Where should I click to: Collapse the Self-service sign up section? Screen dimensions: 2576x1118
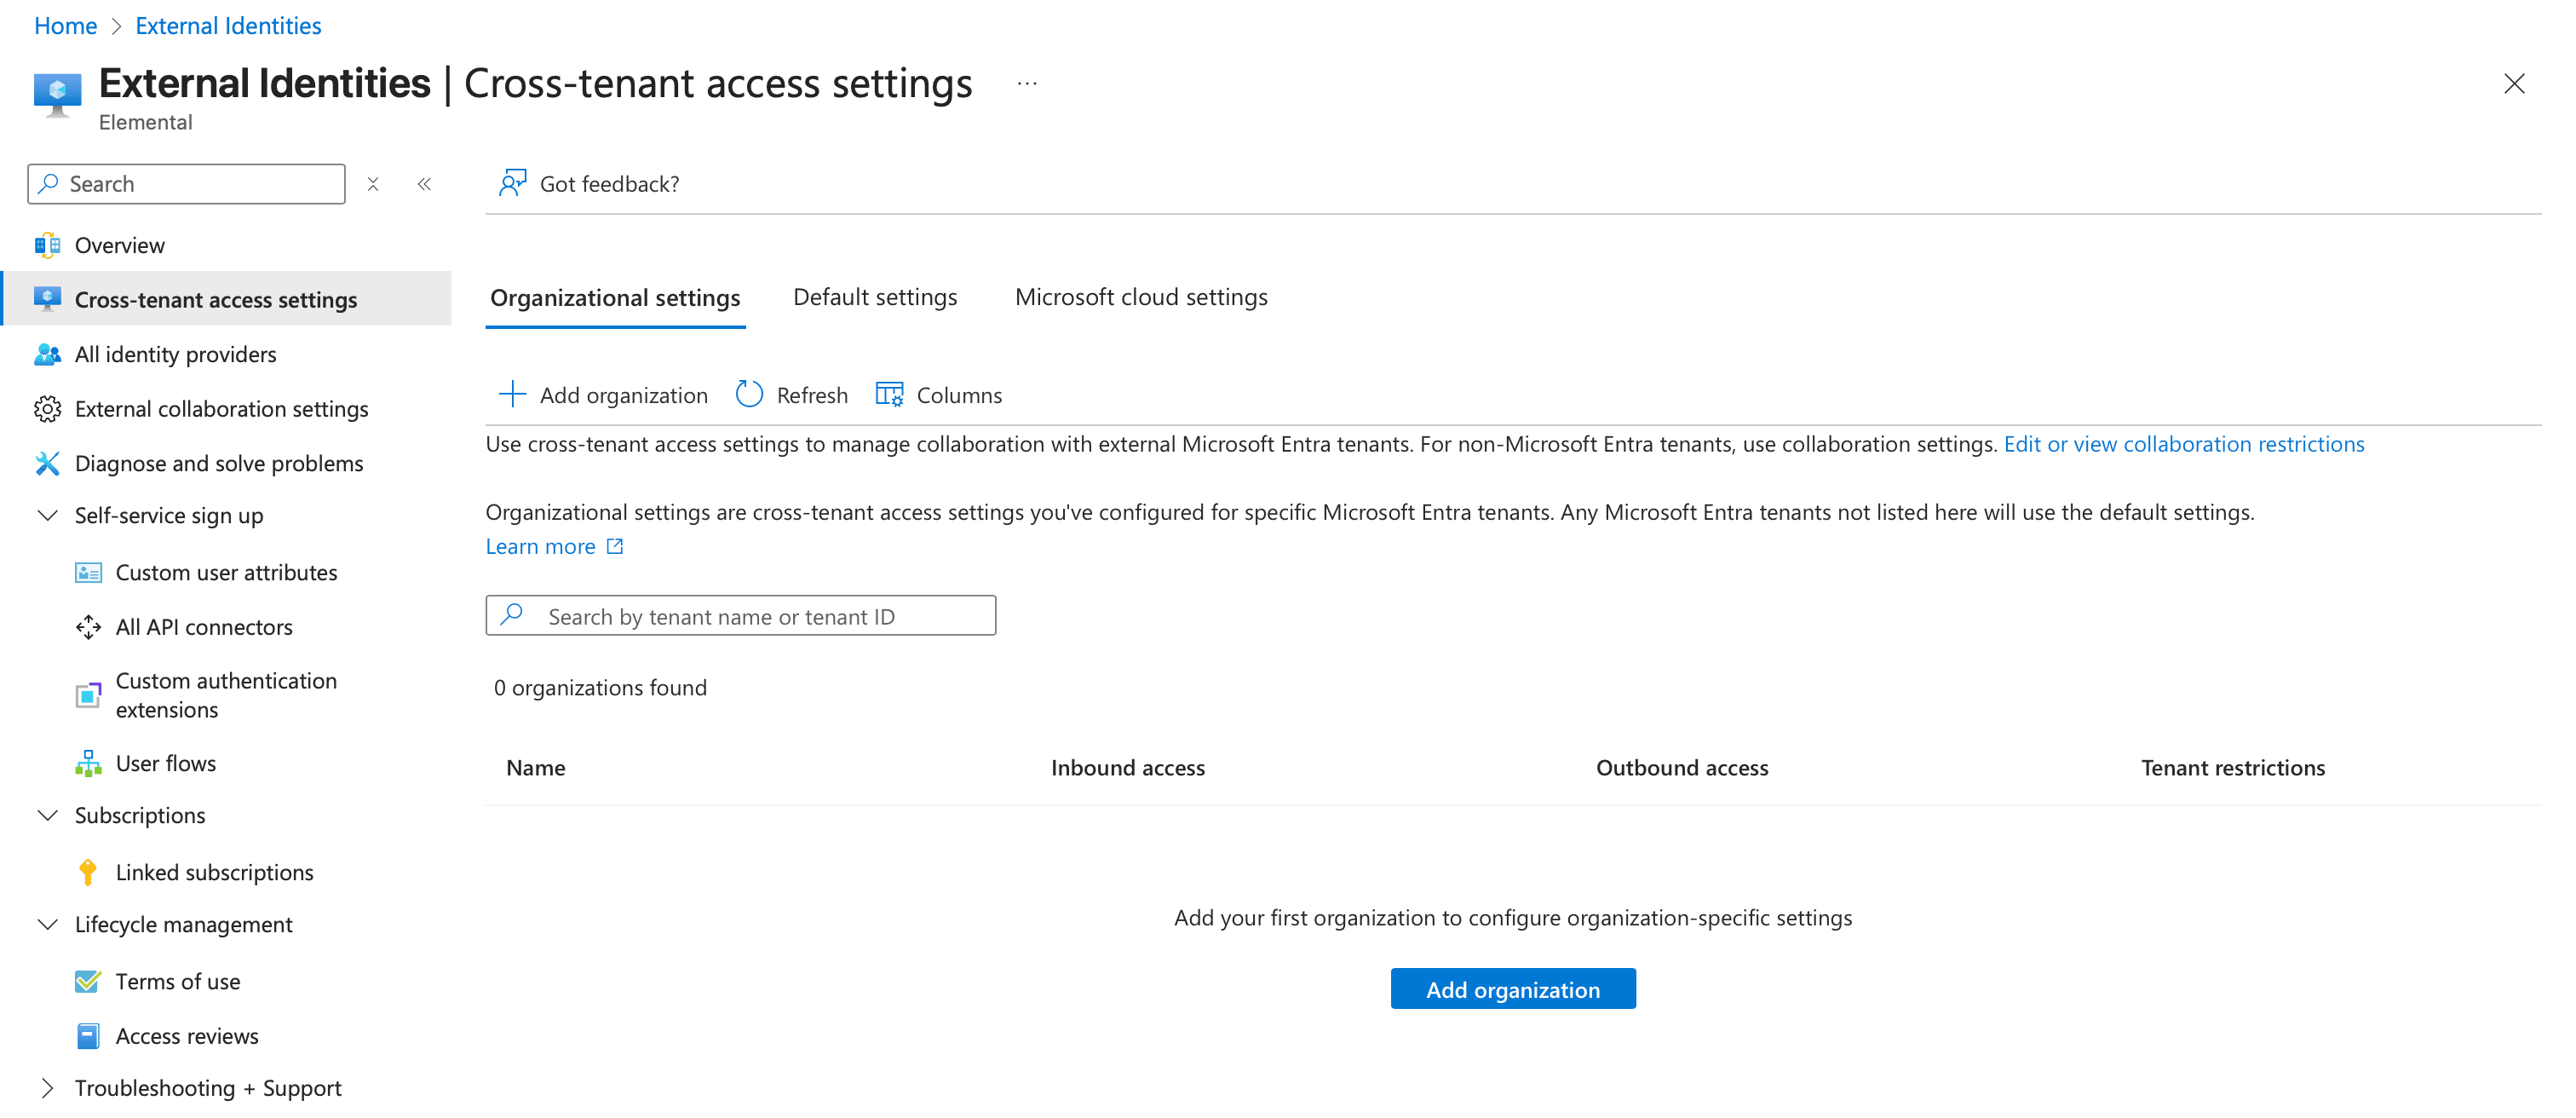click(x=47, y=515)
